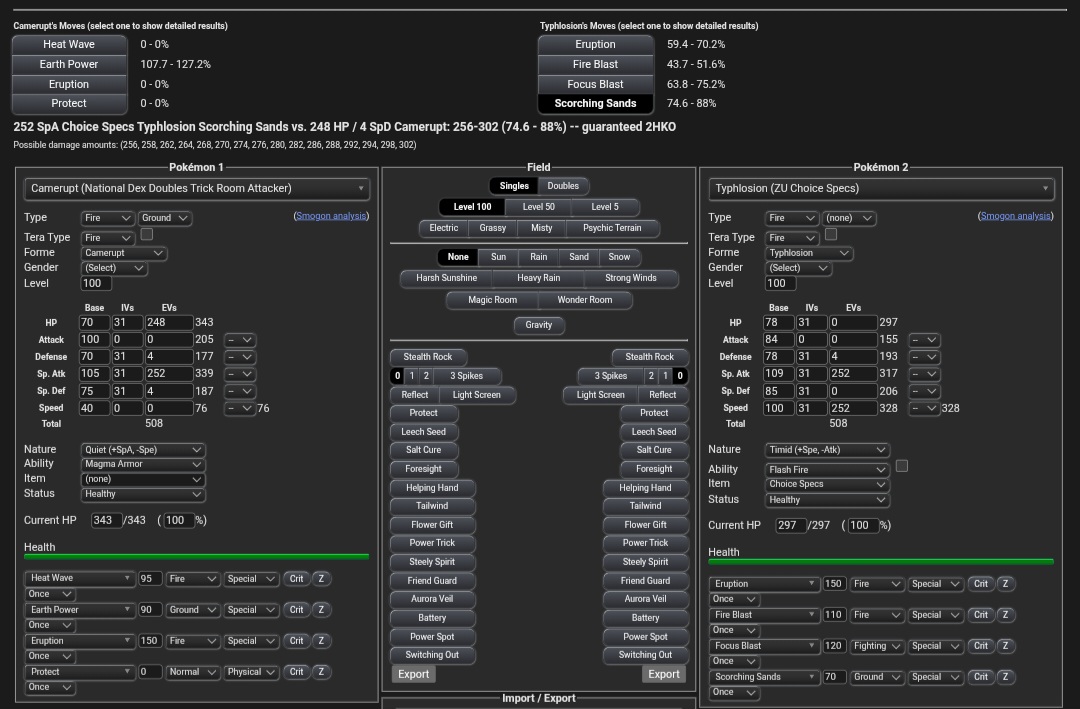Toggle Stealth Rock on Typhlosion's side
Screen dimensions: 1080x709
click(650, 357)
